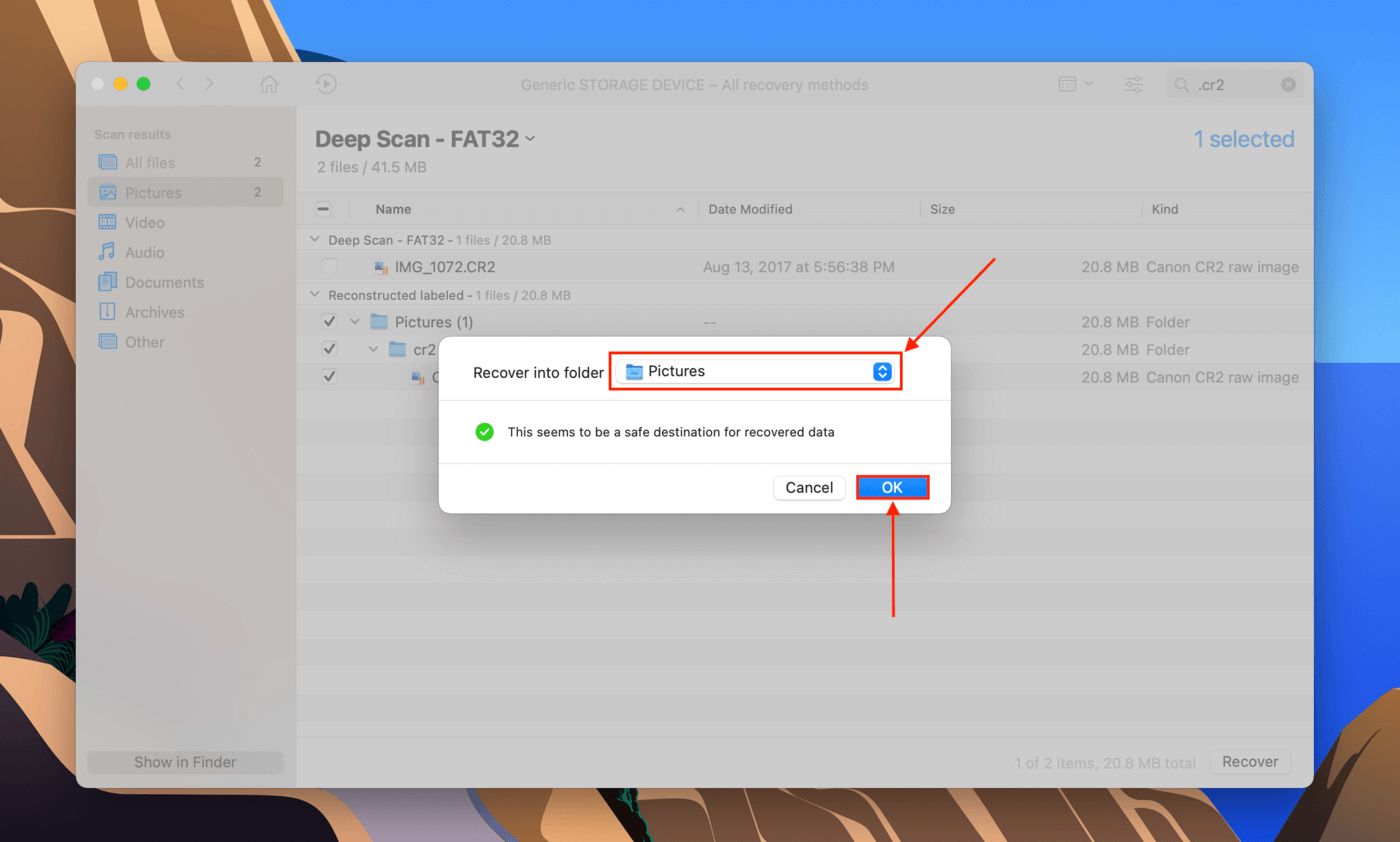The image size is (1400, 842).
Task: Click 1 of 2 items status text
Action: coord(1105,763)
